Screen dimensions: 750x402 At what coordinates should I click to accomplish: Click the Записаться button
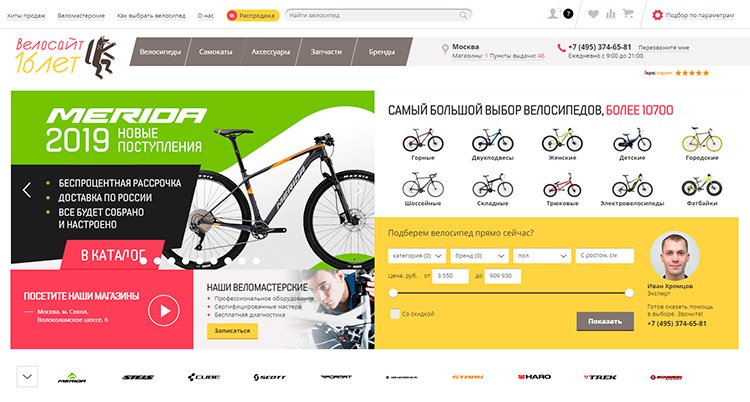(232, 331)
